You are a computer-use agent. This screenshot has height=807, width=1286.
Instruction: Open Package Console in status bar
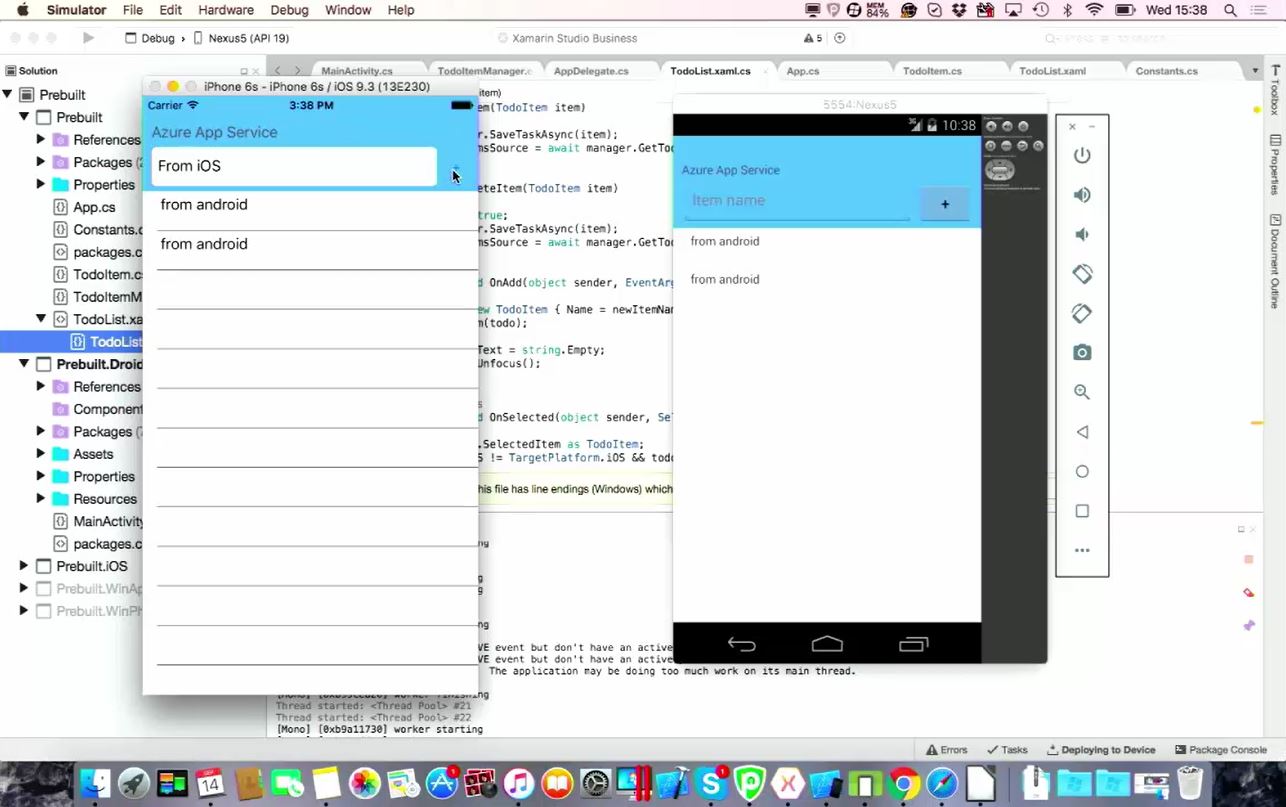pyautogui.click(x=1221, y=750)
